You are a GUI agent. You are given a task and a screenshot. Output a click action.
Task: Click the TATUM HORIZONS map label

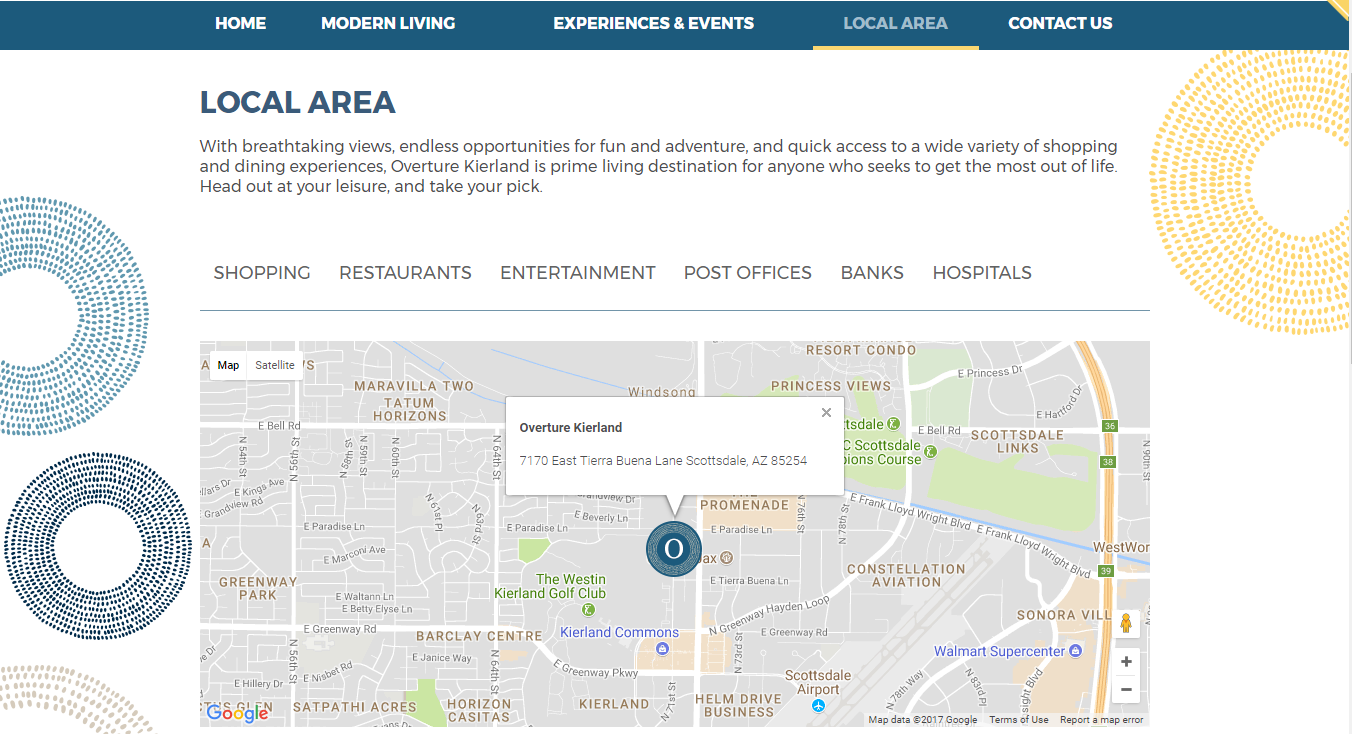click(410, 409)
